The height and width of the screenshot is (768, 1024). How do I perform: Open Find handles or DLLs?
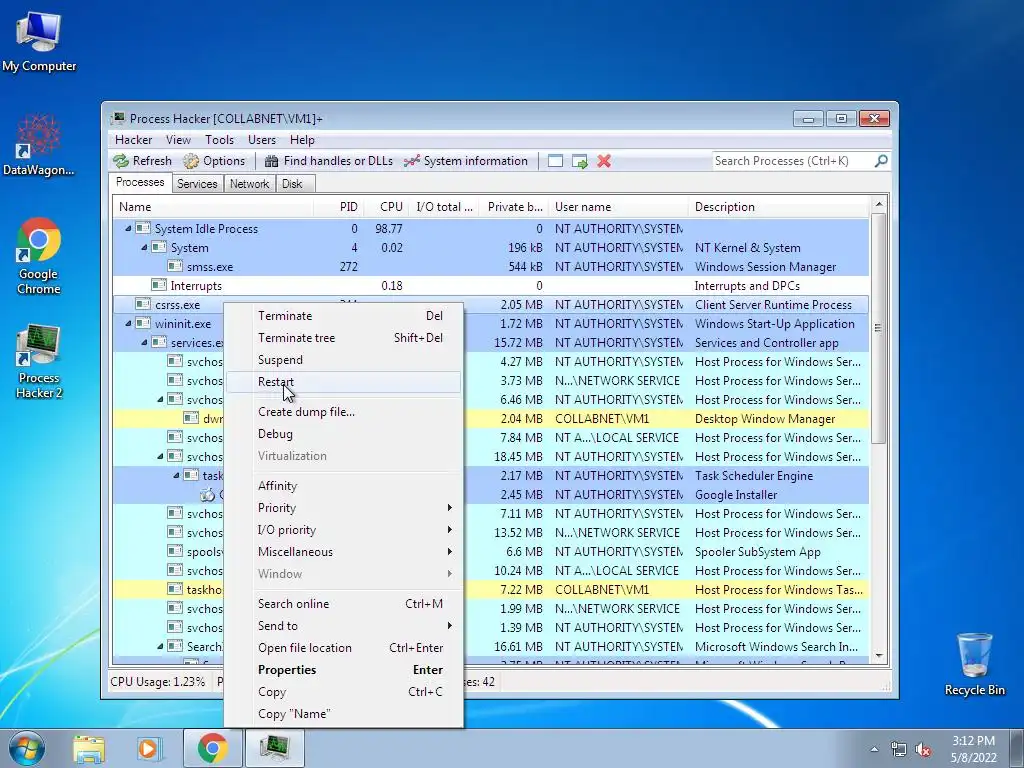click(x=329, y=161)
